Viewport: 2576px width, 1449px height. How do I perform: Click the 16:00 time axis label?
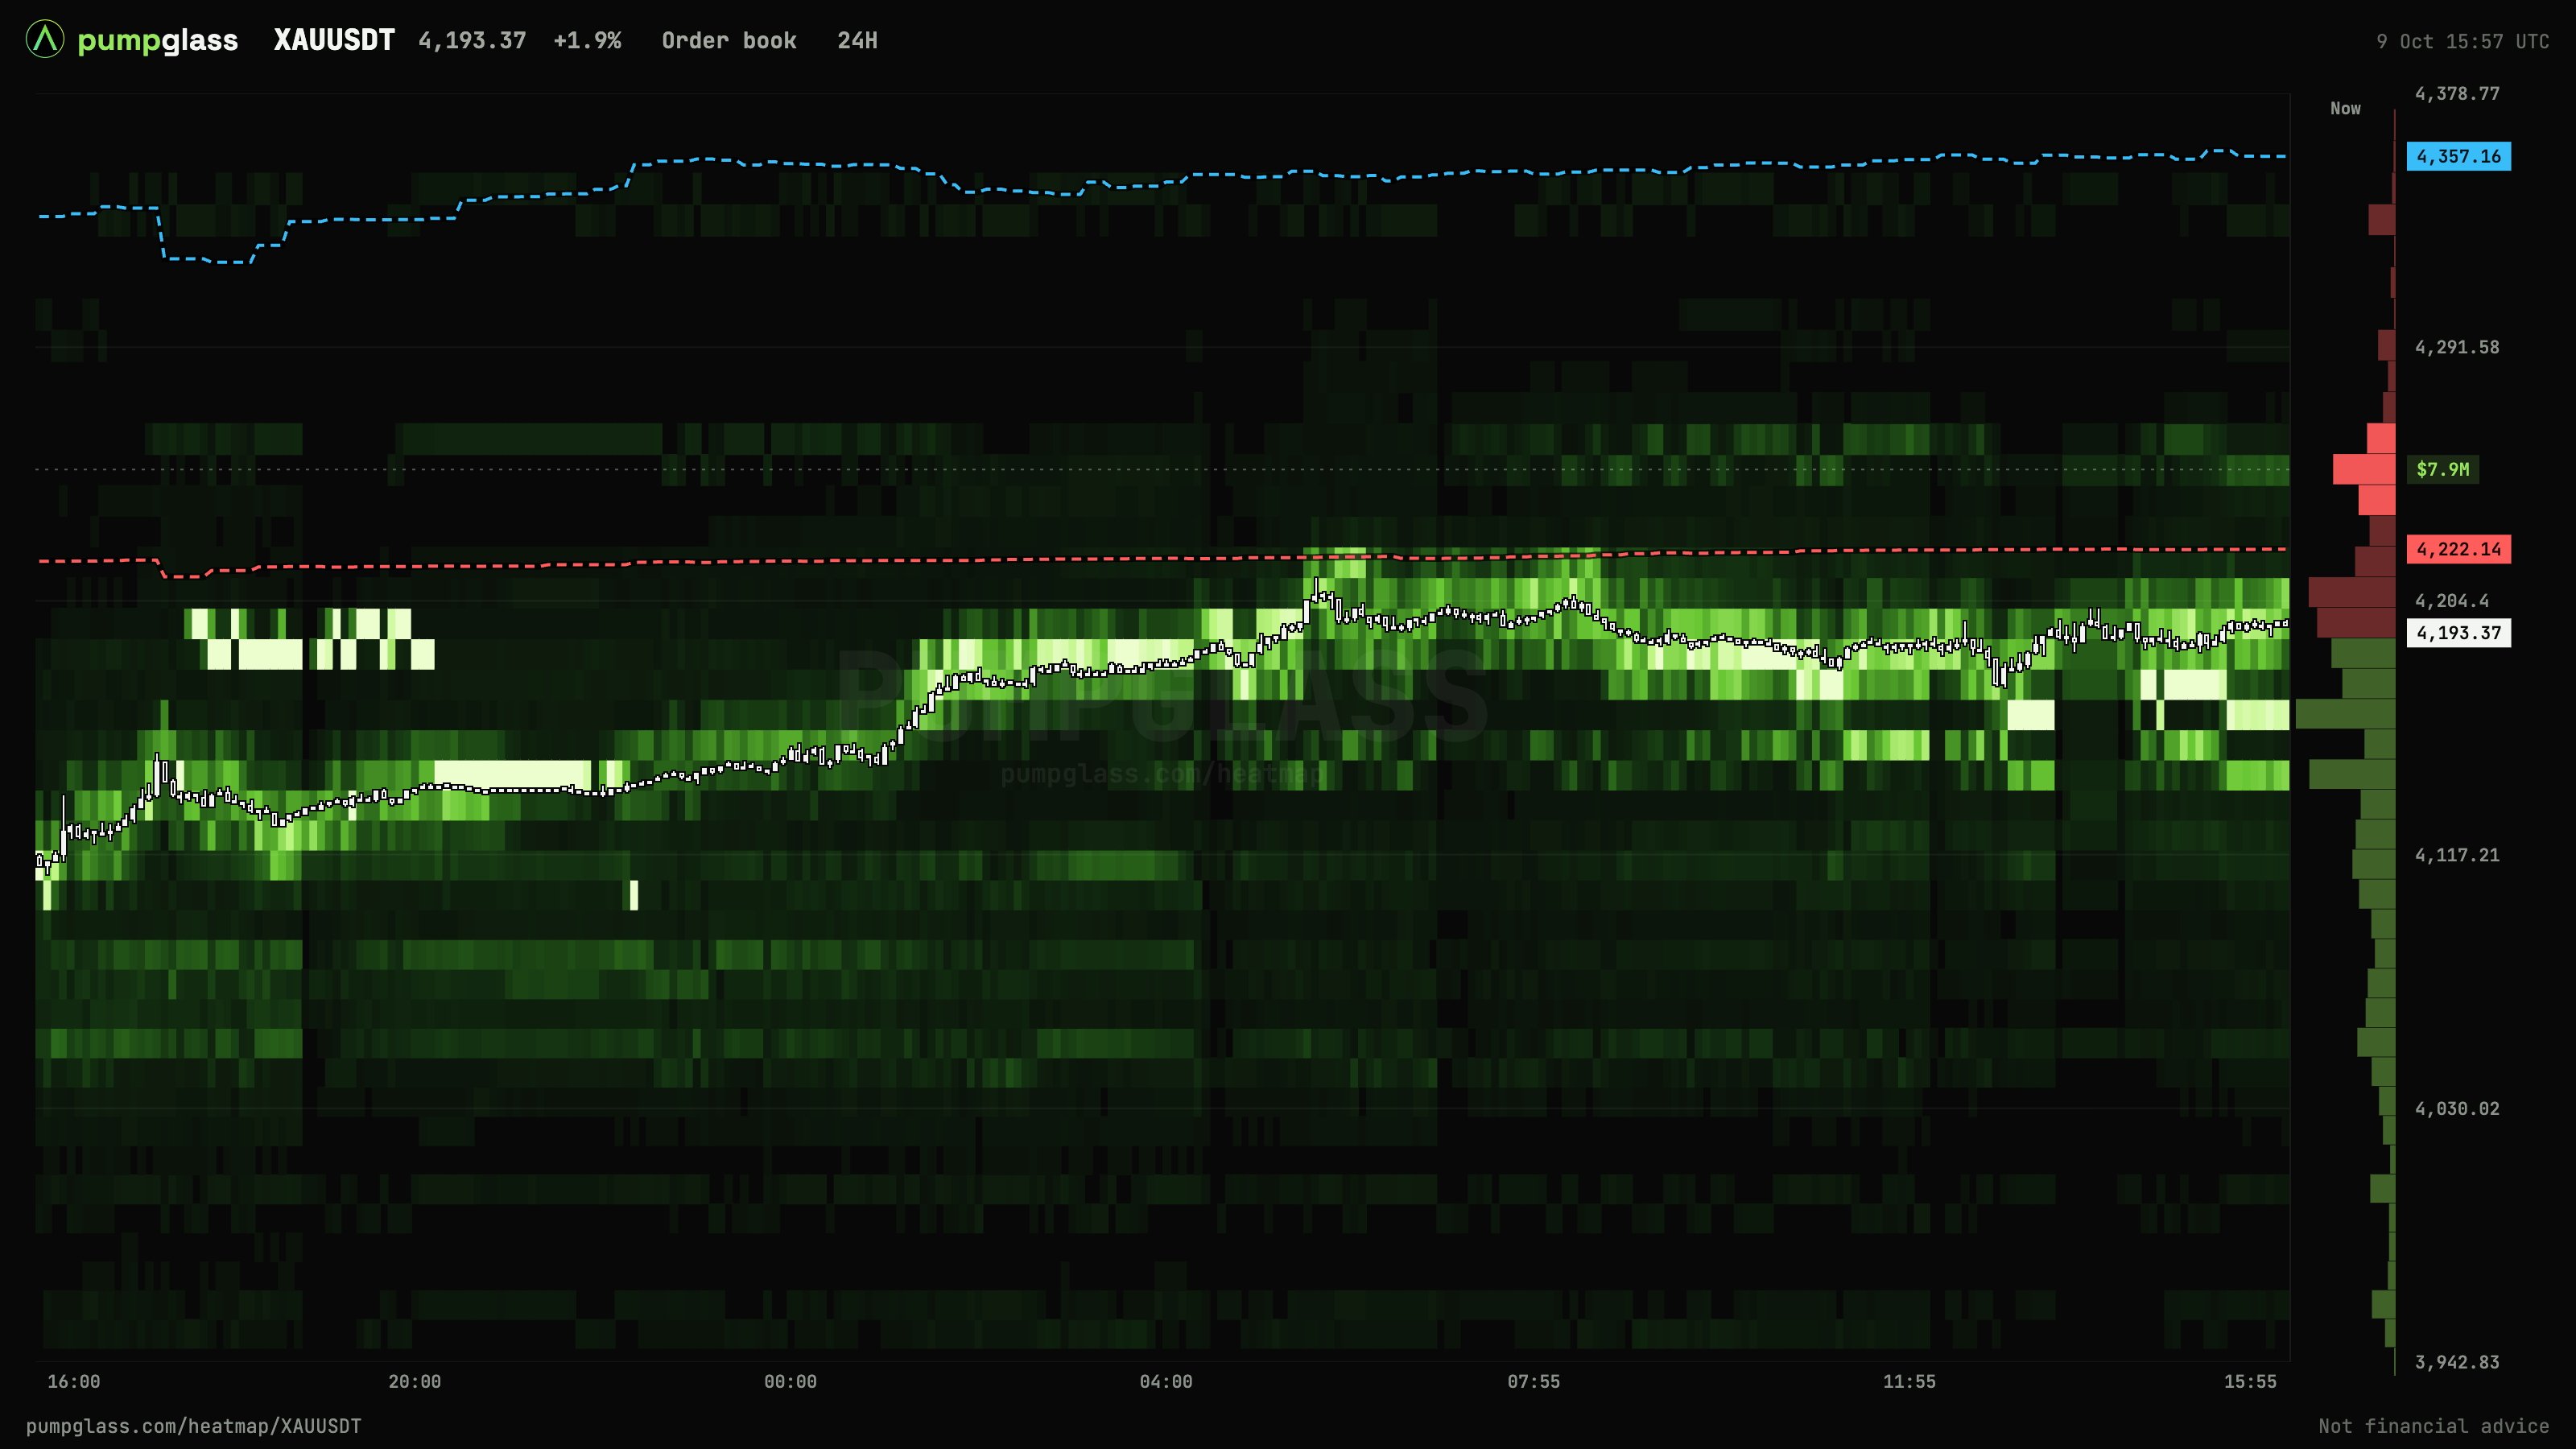coord(74,1382)
